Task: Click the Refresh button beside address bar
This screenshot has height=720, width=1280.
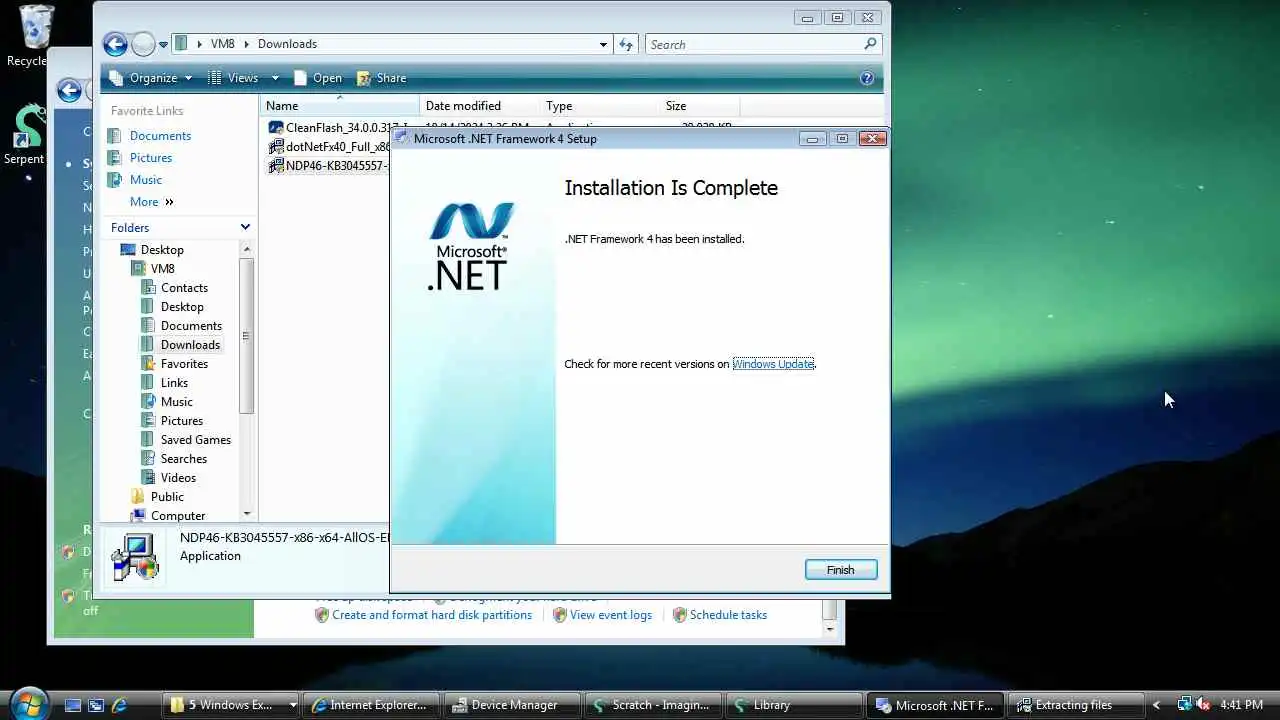Action: pos(626,44)
